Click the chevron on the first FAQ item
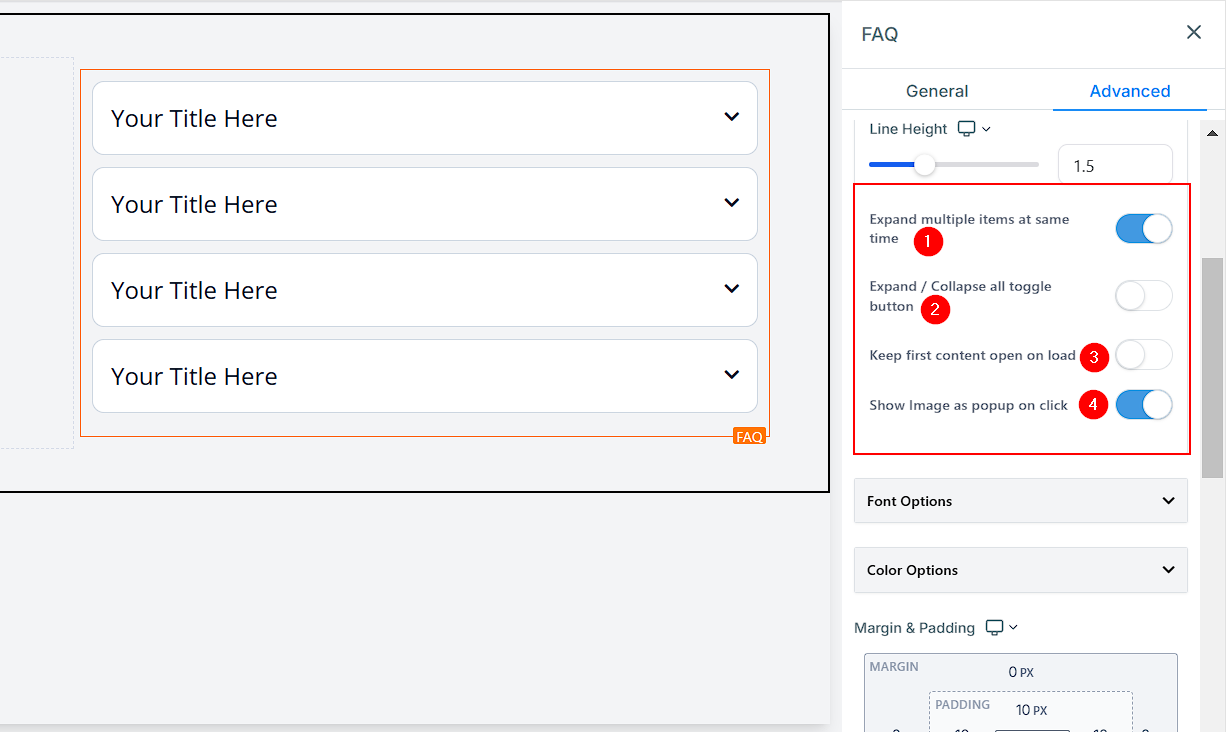 coord(731,117)
